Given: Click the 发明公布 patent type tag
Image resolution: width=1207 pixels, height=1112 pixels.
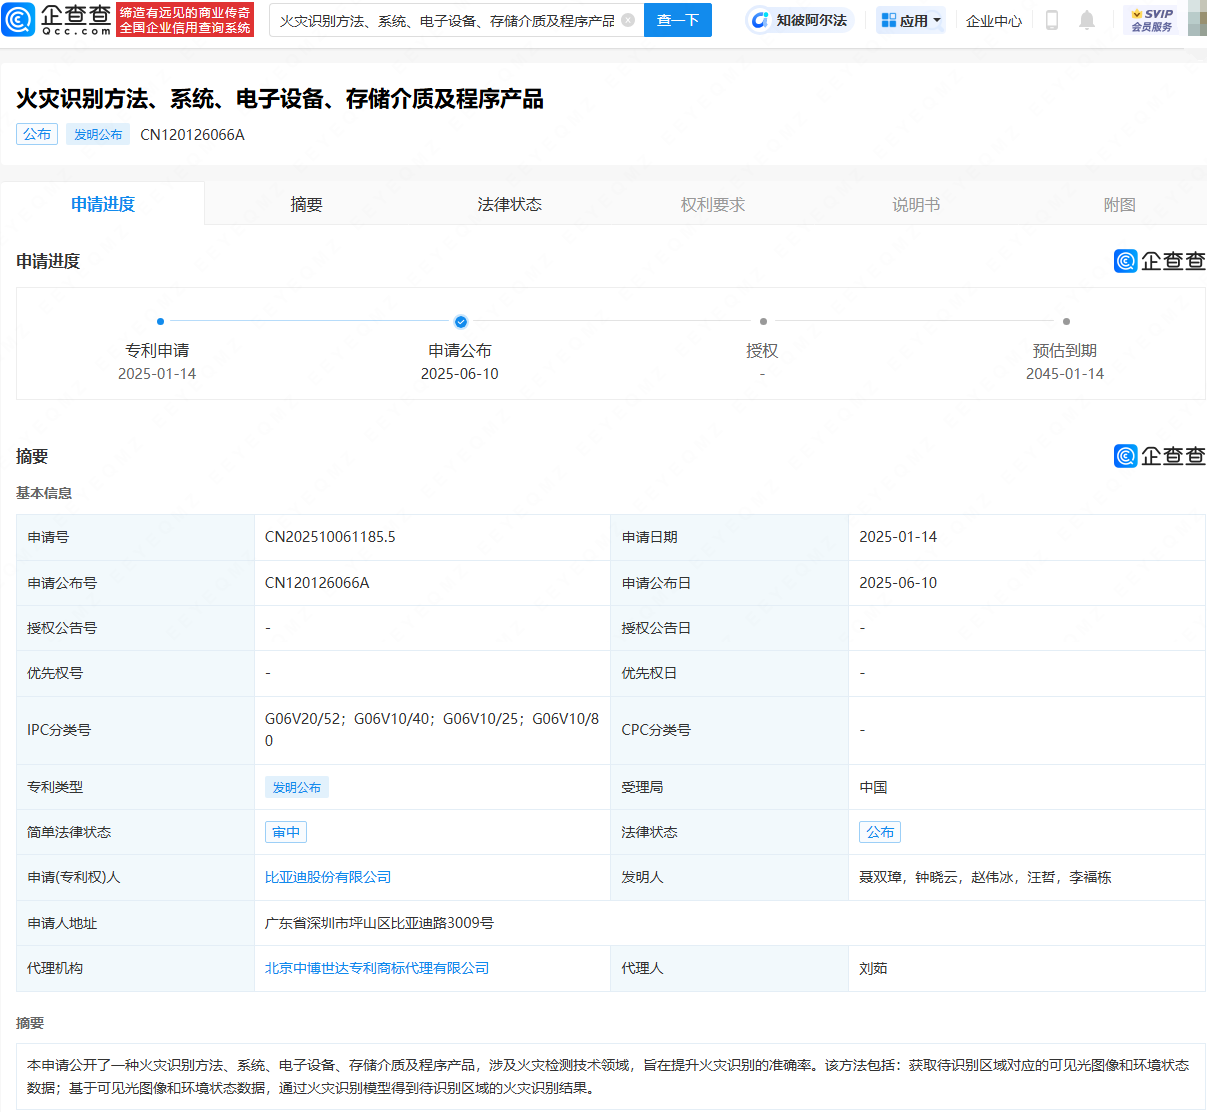Looking at the screenshot, I should click(x=297, y=787).
